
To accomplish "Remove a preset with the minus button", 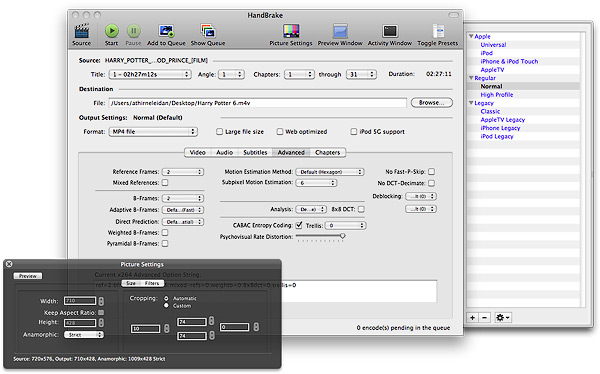I will pos(484,318).
